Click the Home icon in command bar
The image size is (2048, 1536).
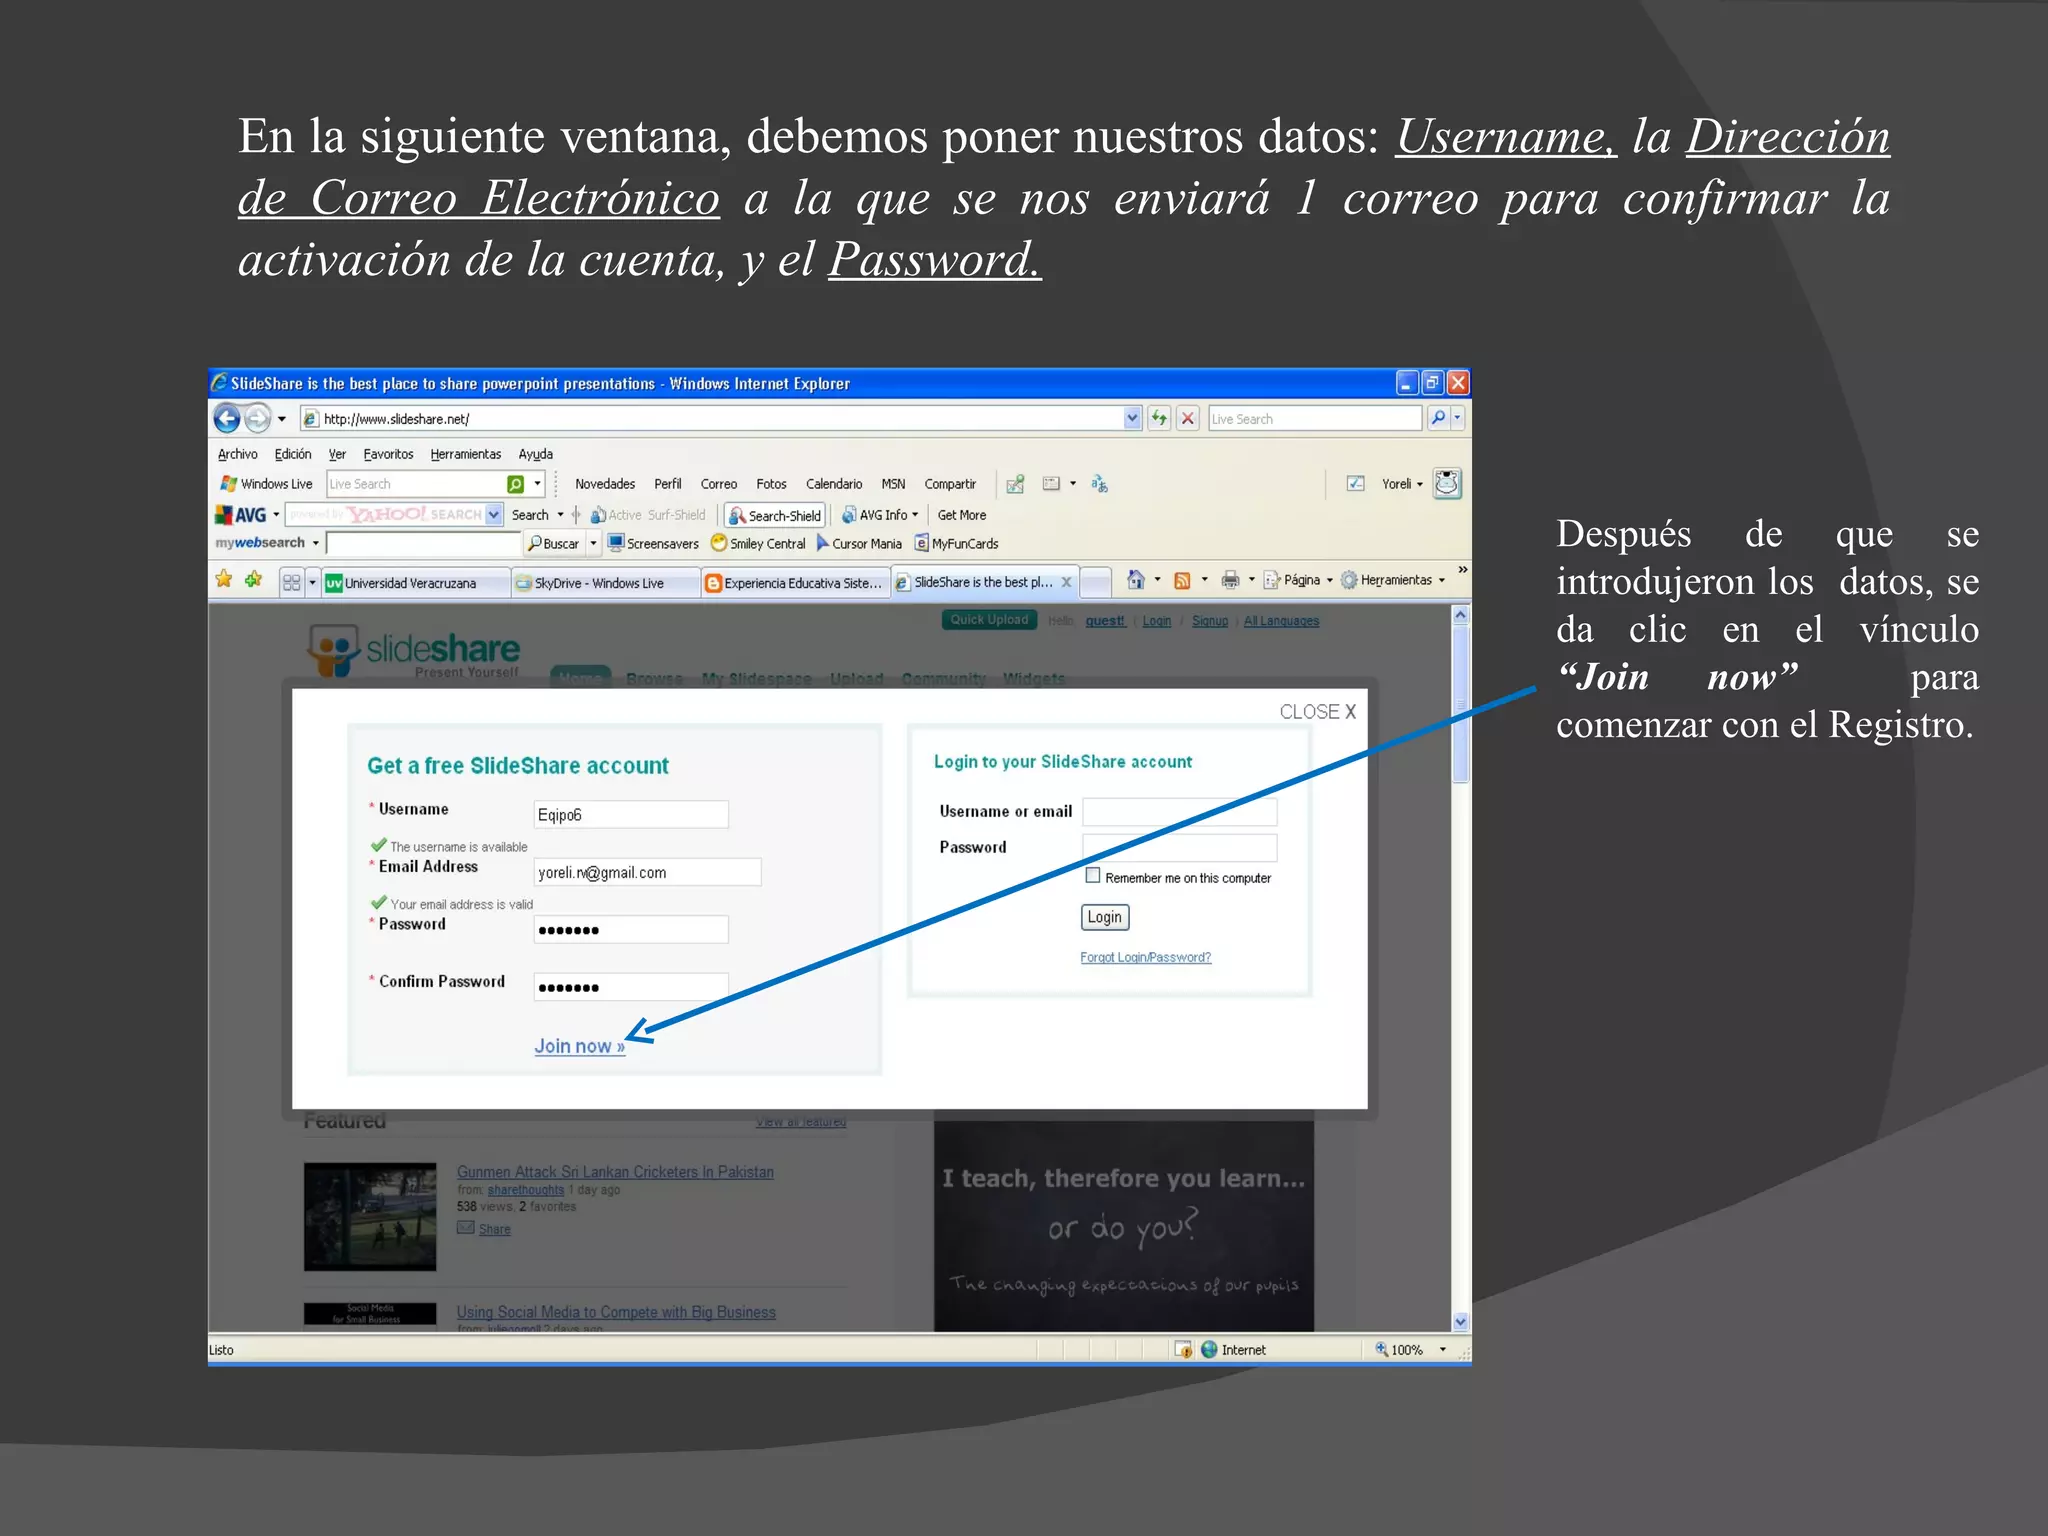1135,580
